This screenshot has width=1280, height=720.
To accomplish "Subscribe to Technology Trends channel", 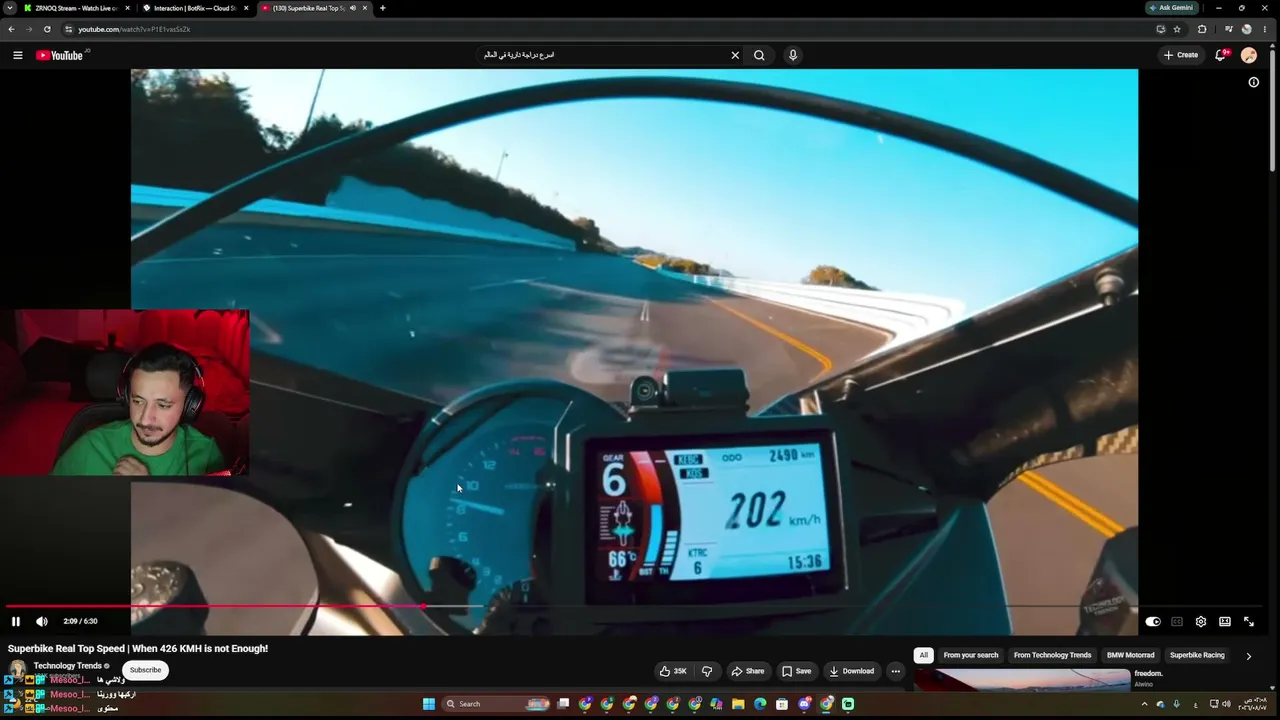I will (145, 670).
